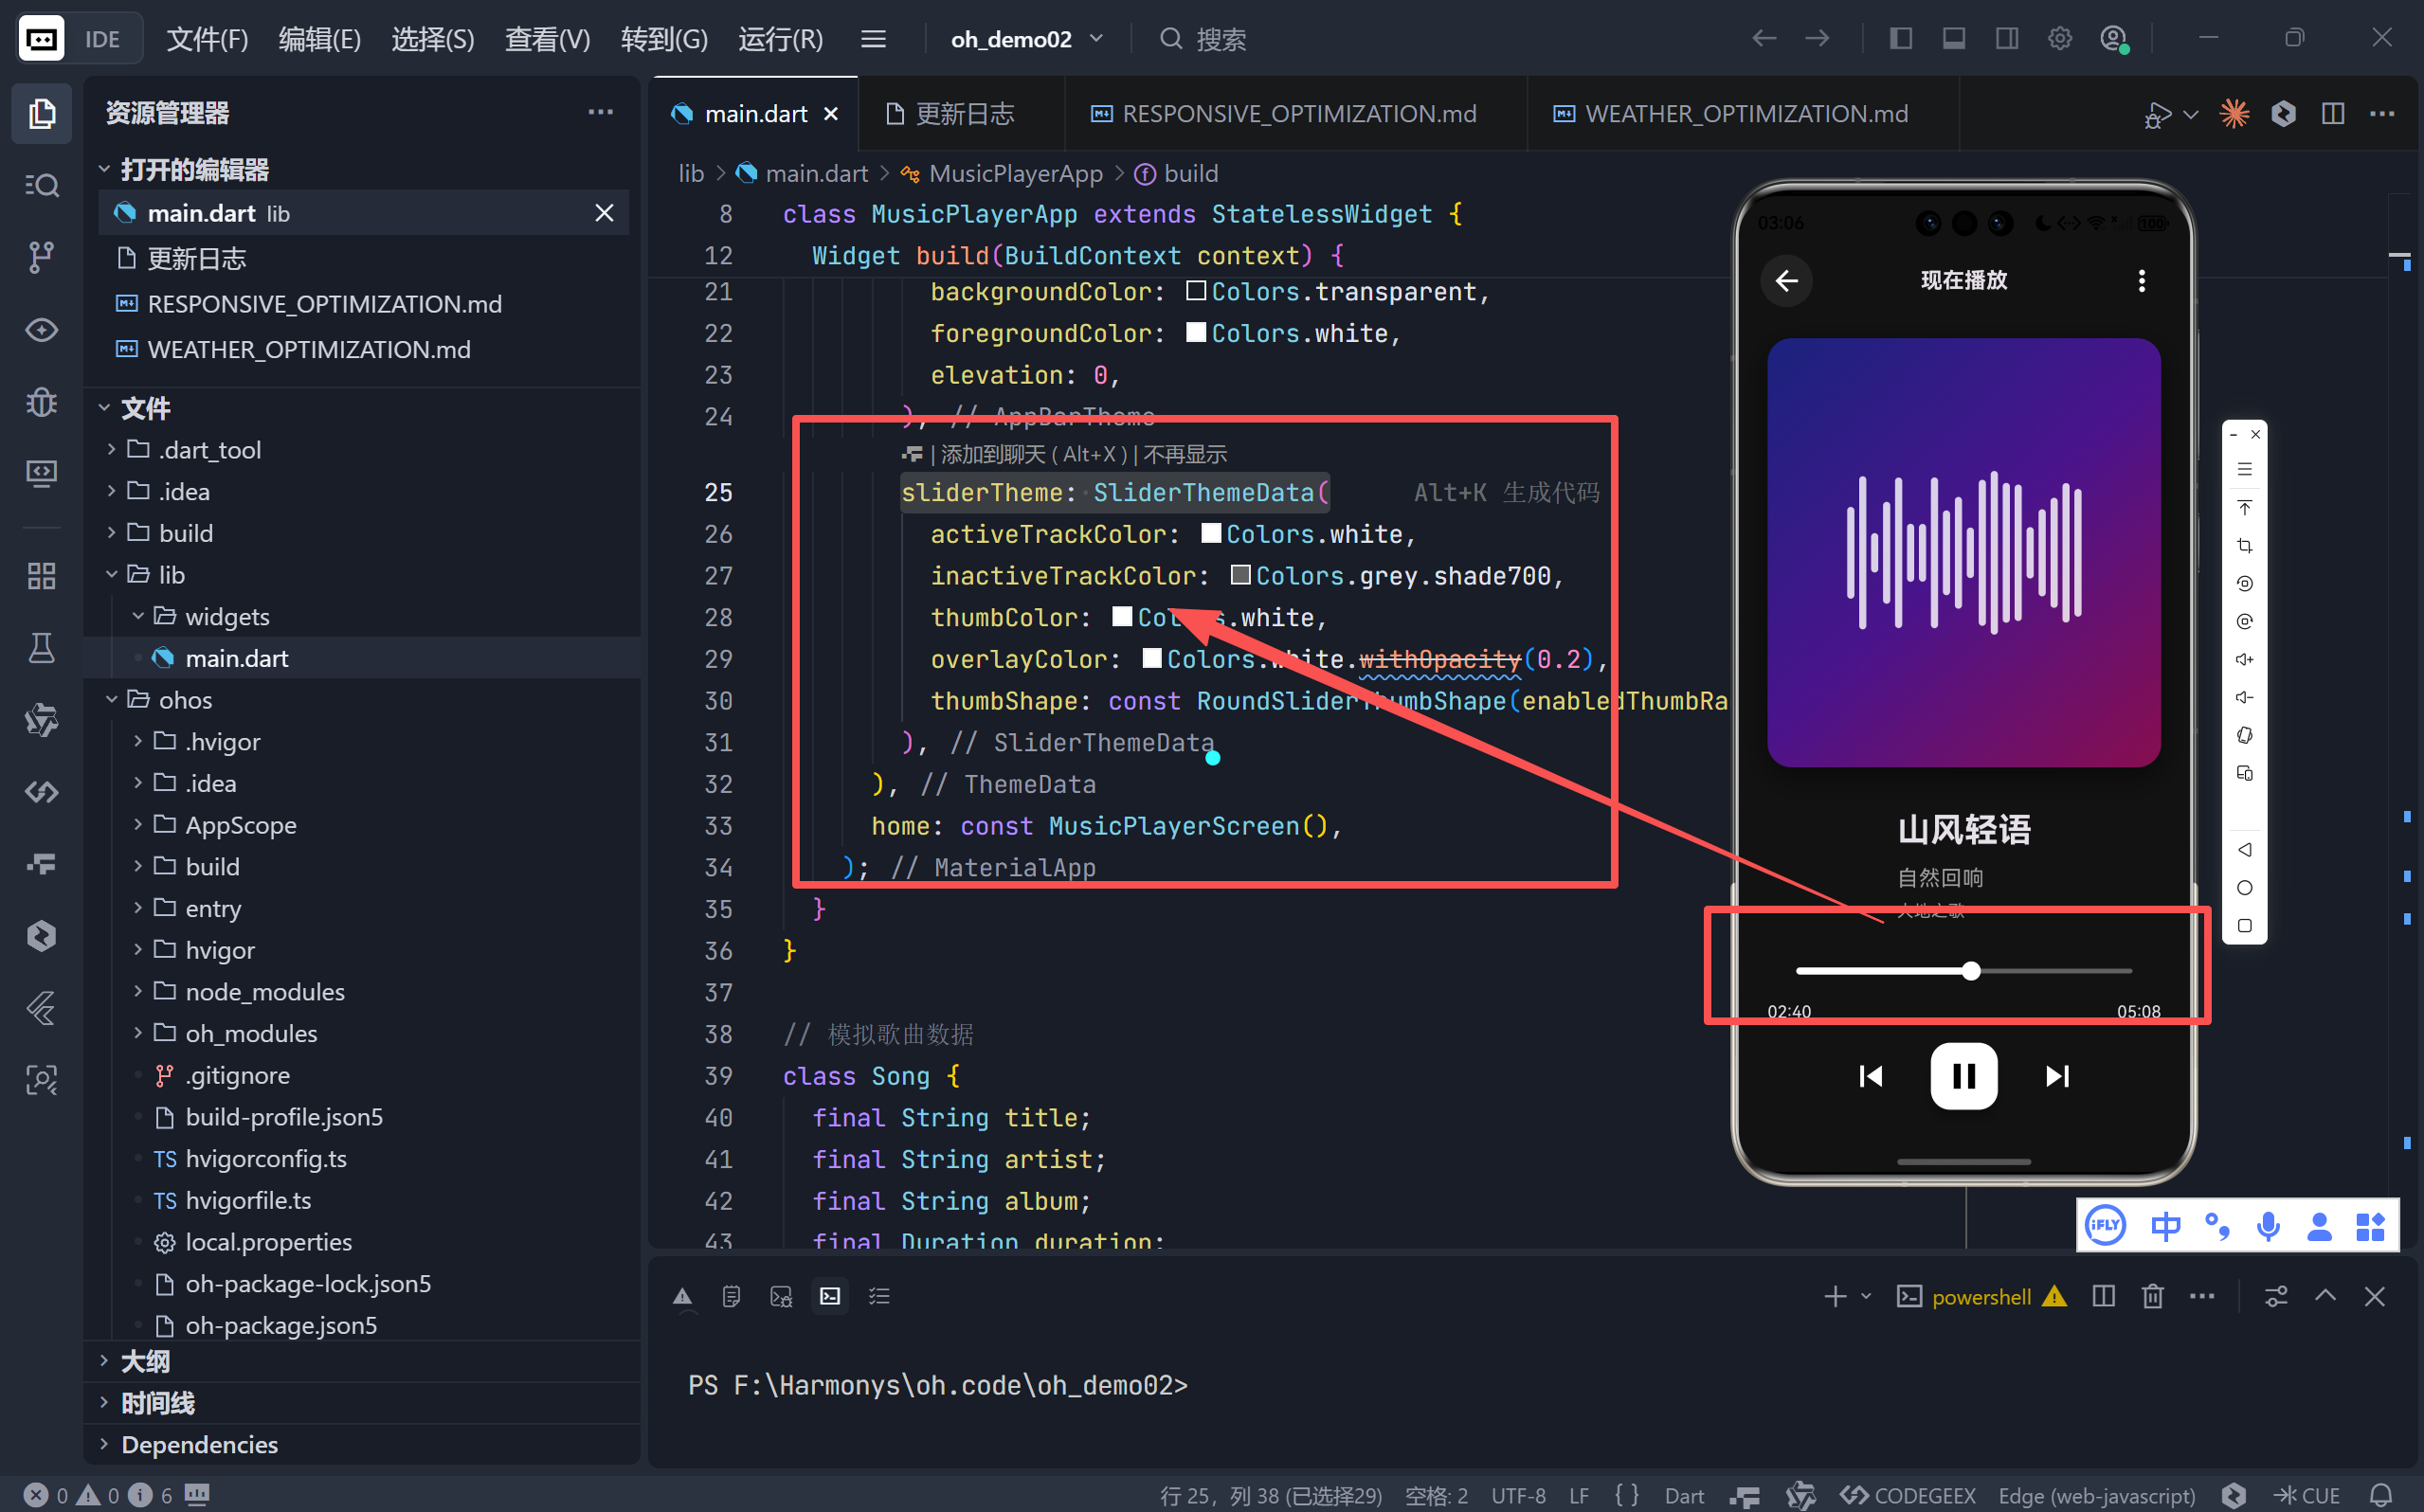This screenshot has width=2424, height=1512.
Task: Open the extensions grid icon in sidebar
Action: pos(41,576)
